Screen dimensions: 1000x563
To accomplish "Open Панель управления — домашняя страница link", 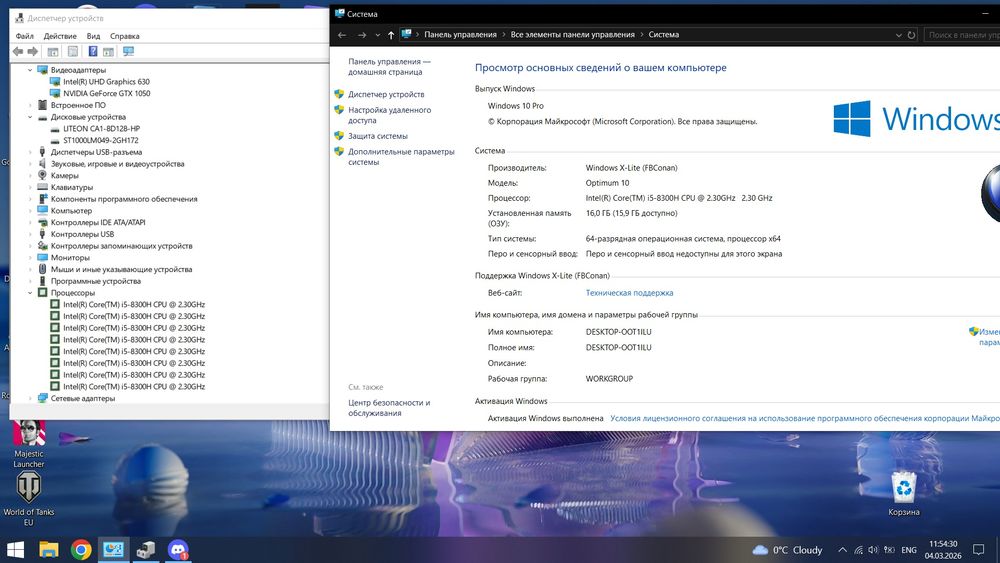I will pyautogui.click(x=389, y=67).
